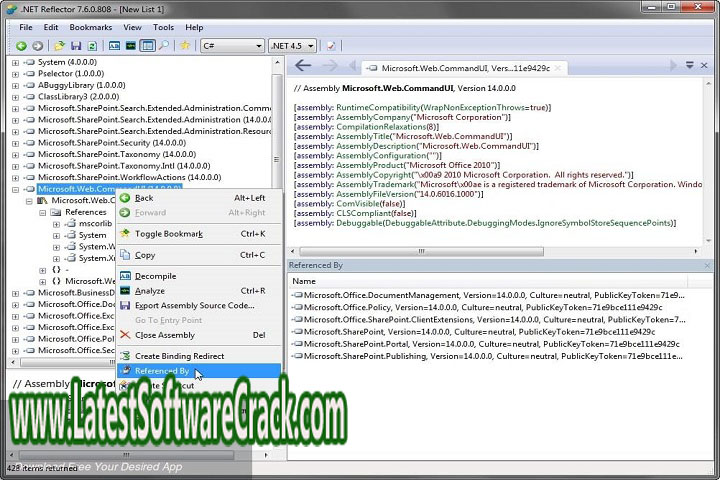
Task: Click the AssemblyCompany attribute link
Action: click(x=373, y=117)
